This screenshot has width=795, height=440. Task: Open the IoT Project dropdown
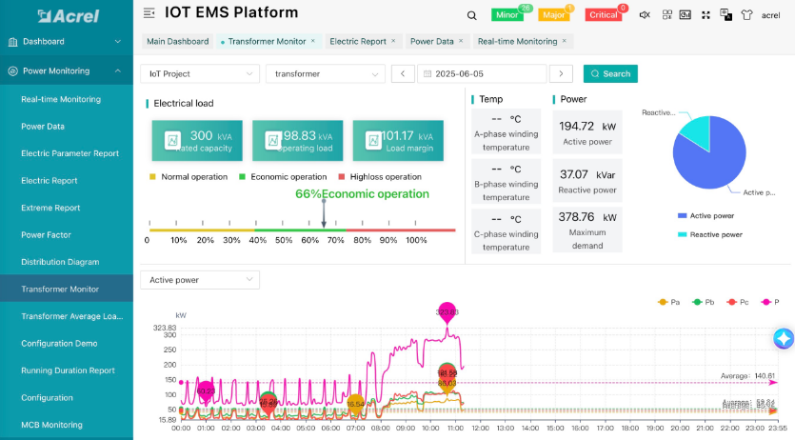(x=200, y=74)
